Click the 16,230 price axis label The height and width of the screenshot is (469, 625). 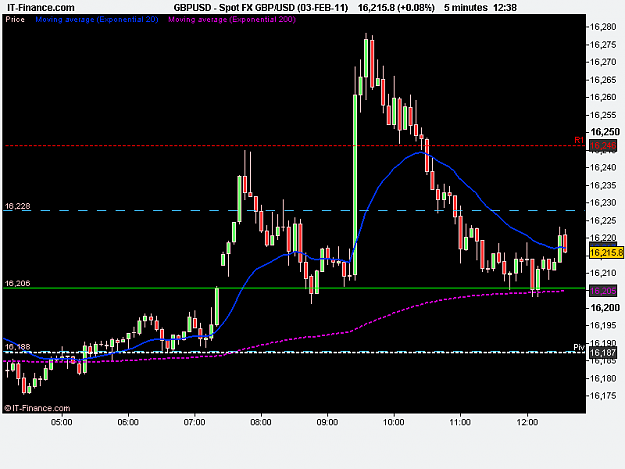tap(603, 202)
